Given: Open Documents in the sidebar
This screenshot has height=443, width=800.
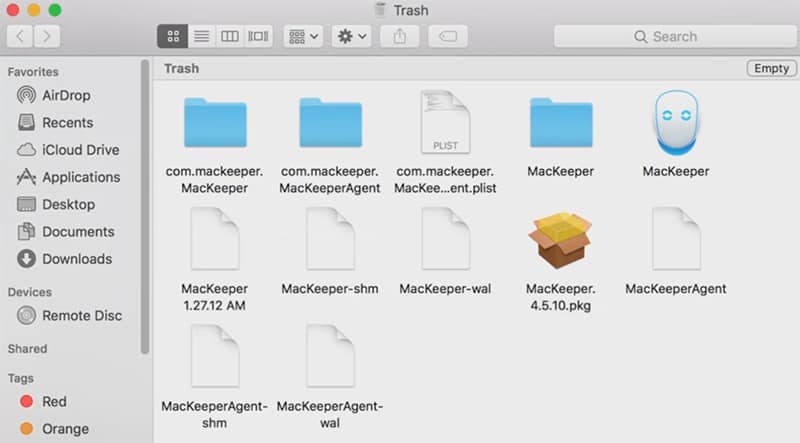Looking at the screenshot, I should [65, 232].
